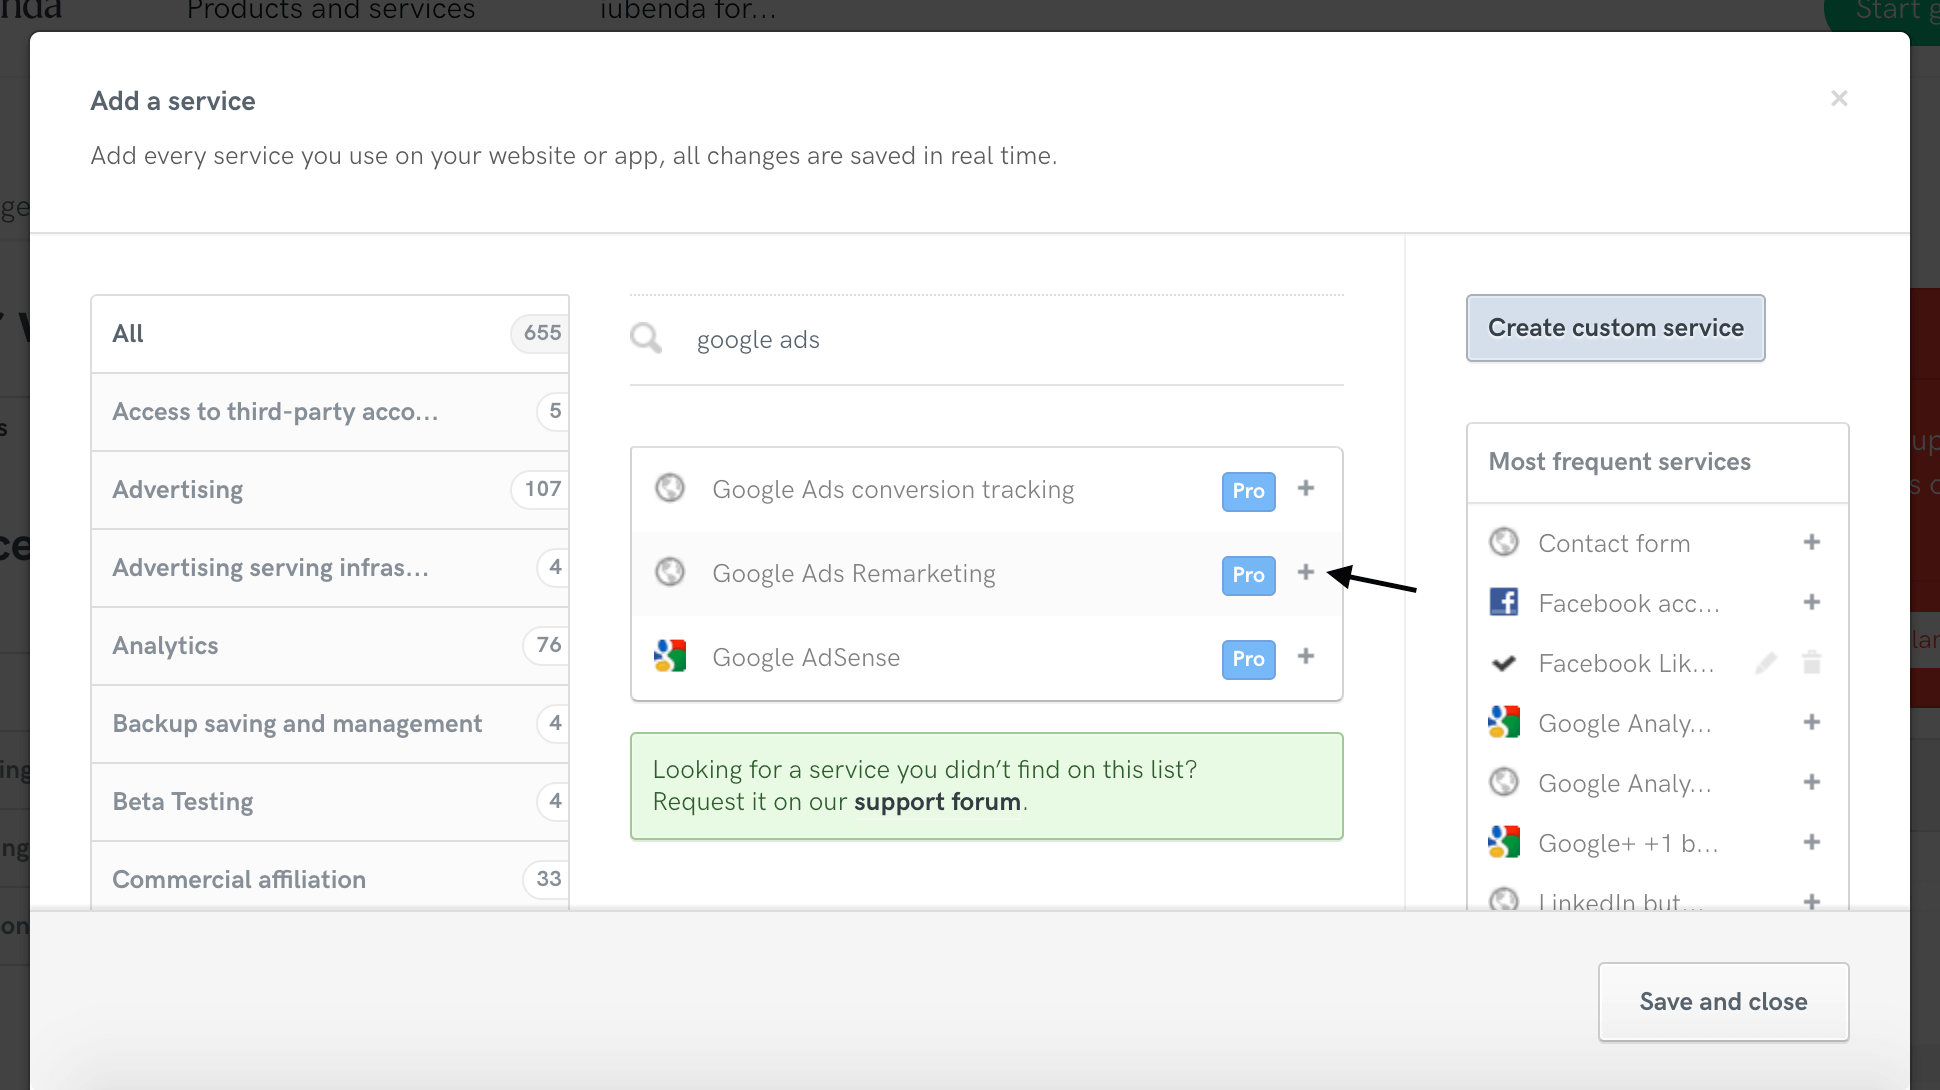Click the trash icon to delete Facebook Like

[1812, 662]
